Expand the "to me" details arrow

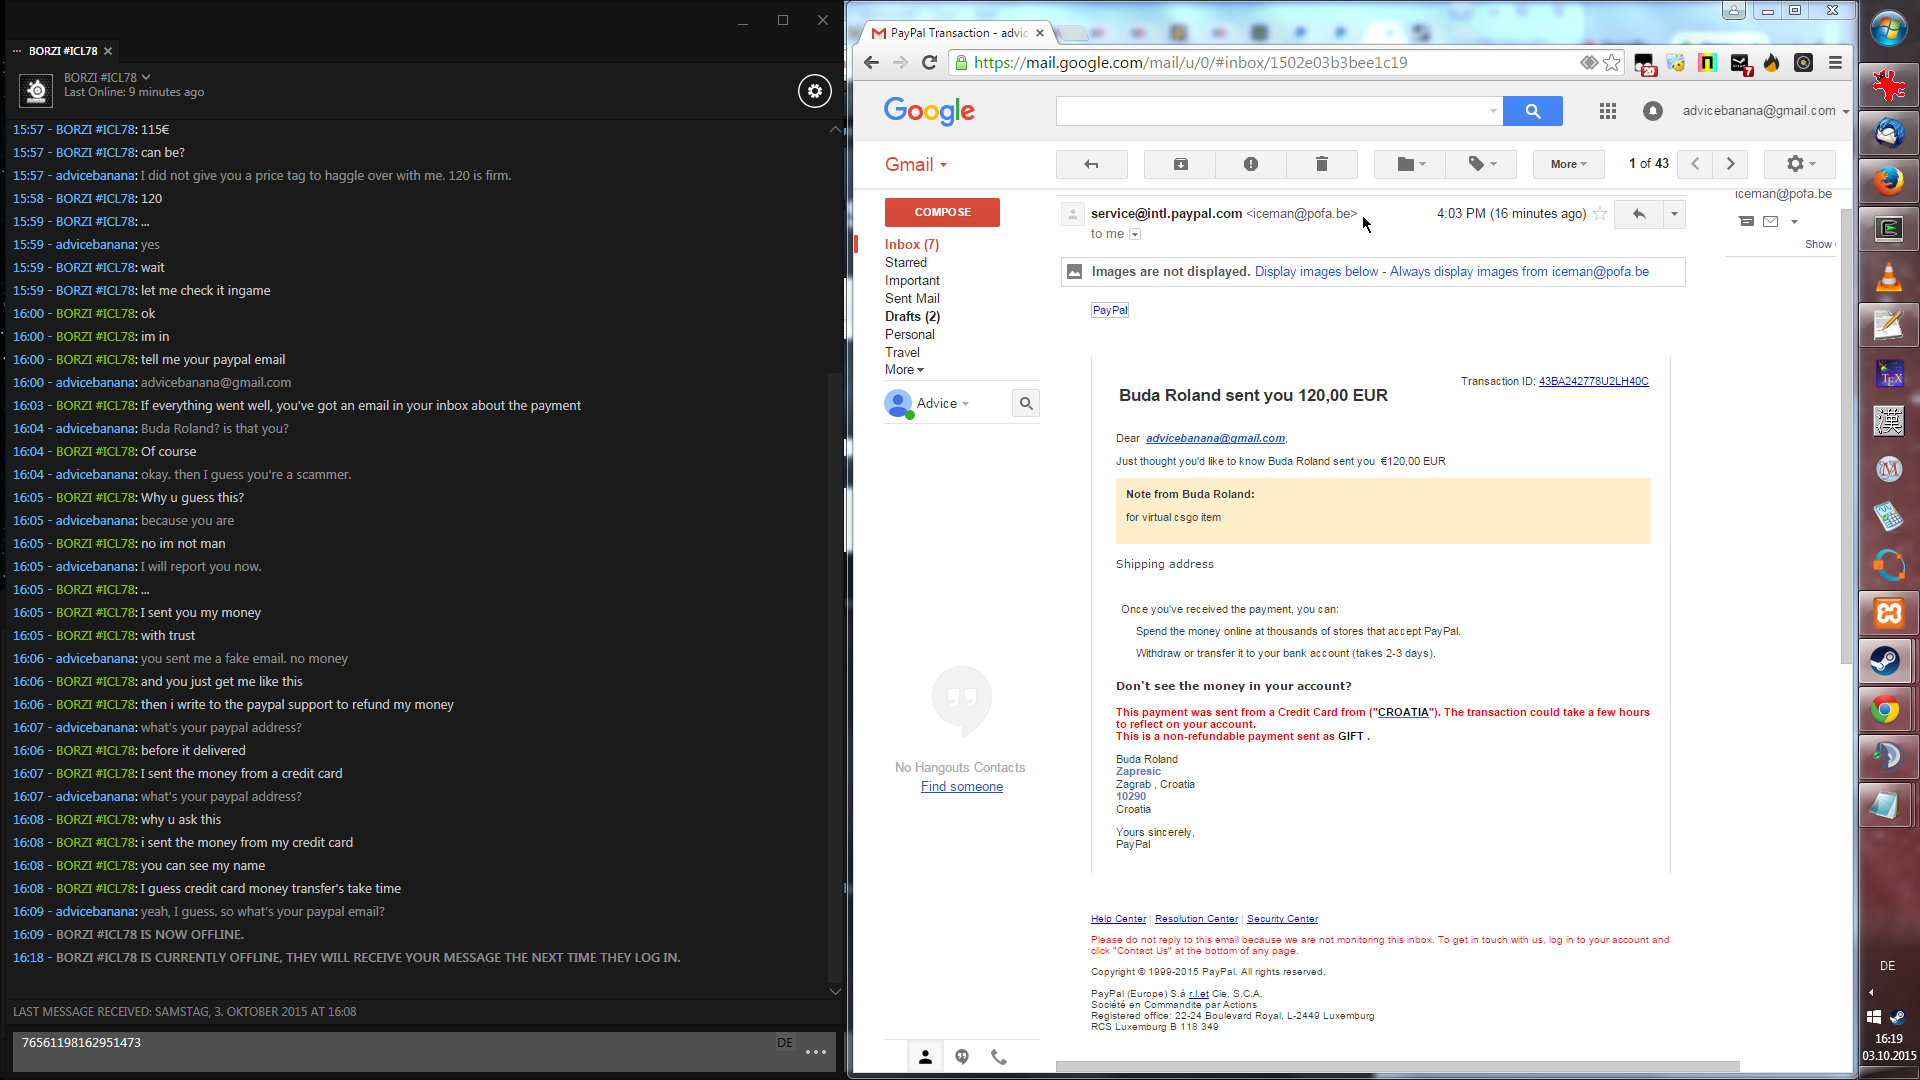(x=1135, y=234)
